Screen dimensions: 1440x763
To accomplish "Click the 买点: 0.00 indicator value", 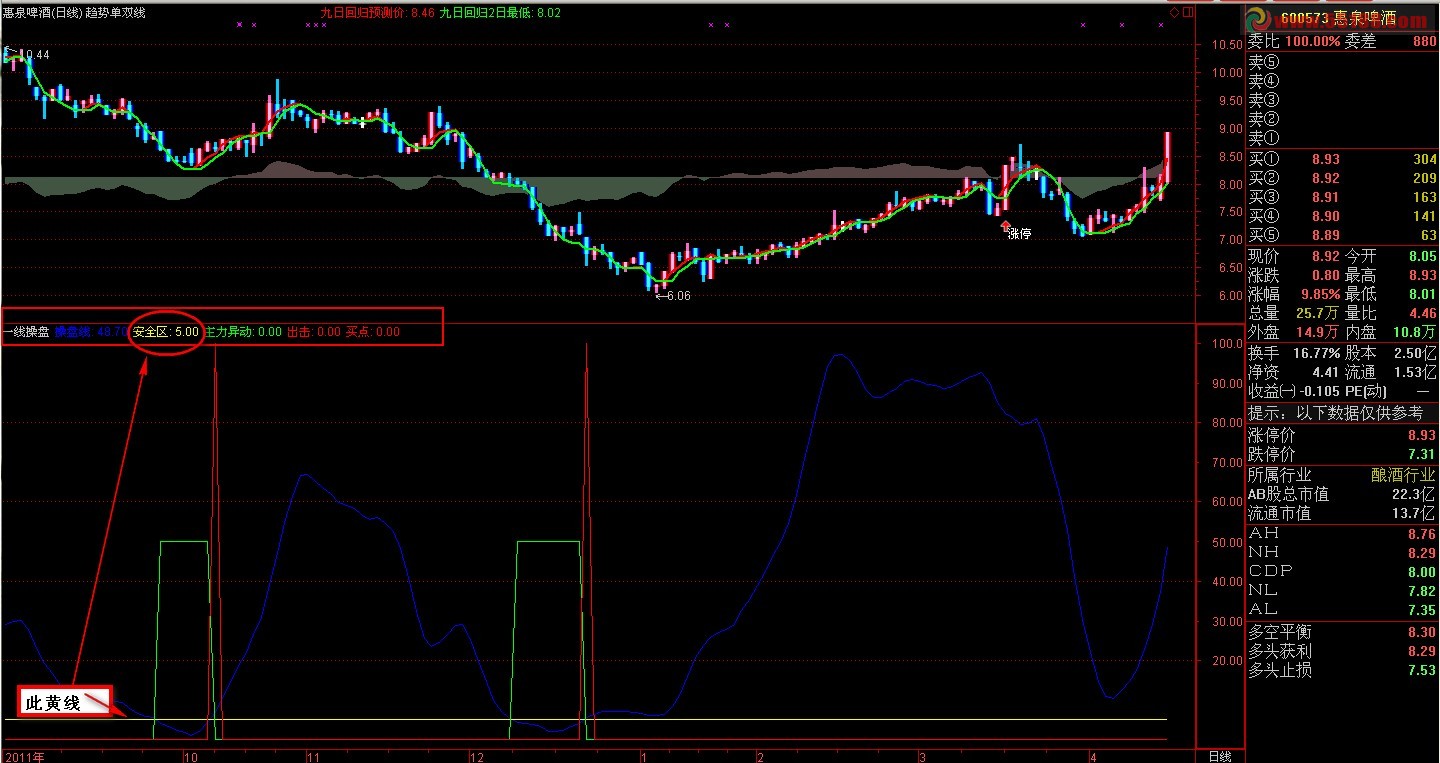I will tap(373, 331).
